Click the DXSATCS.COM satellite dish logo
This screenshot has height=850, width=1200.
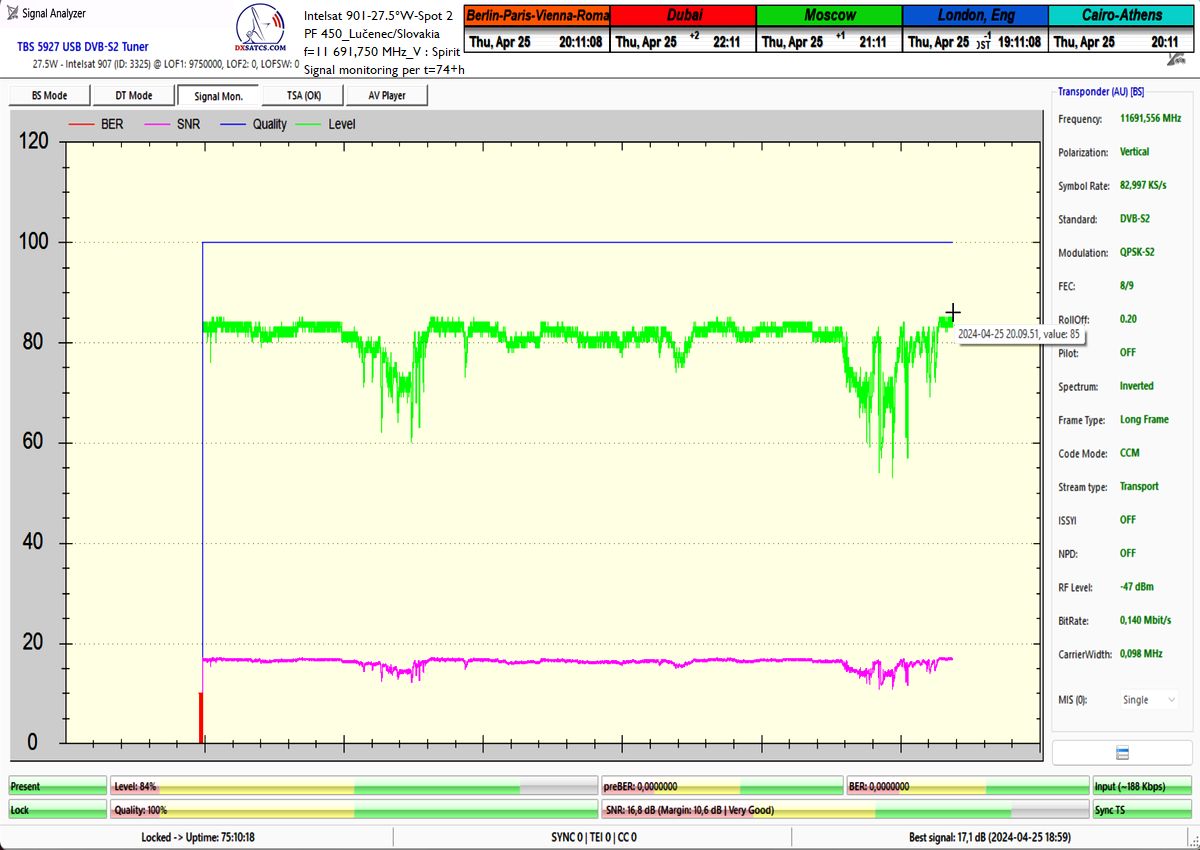coord(258,32)
